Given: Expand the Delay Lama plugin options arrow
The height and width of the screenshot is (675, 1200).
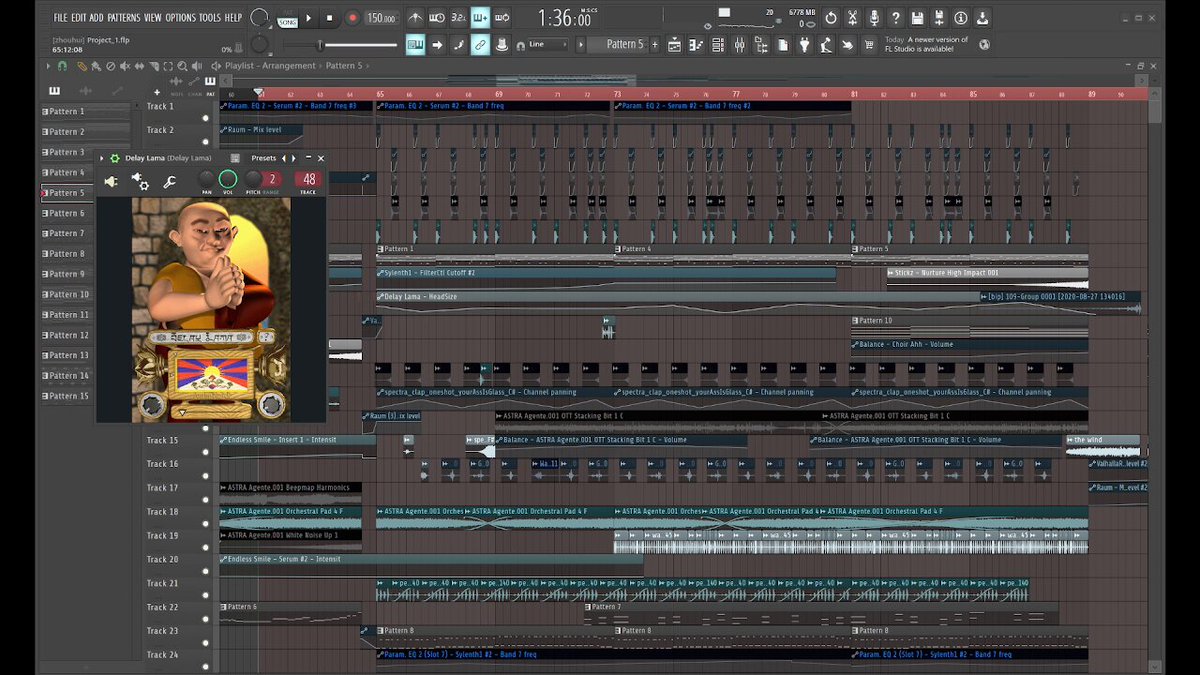Looking at the screenshot, I should coord(102,158).
